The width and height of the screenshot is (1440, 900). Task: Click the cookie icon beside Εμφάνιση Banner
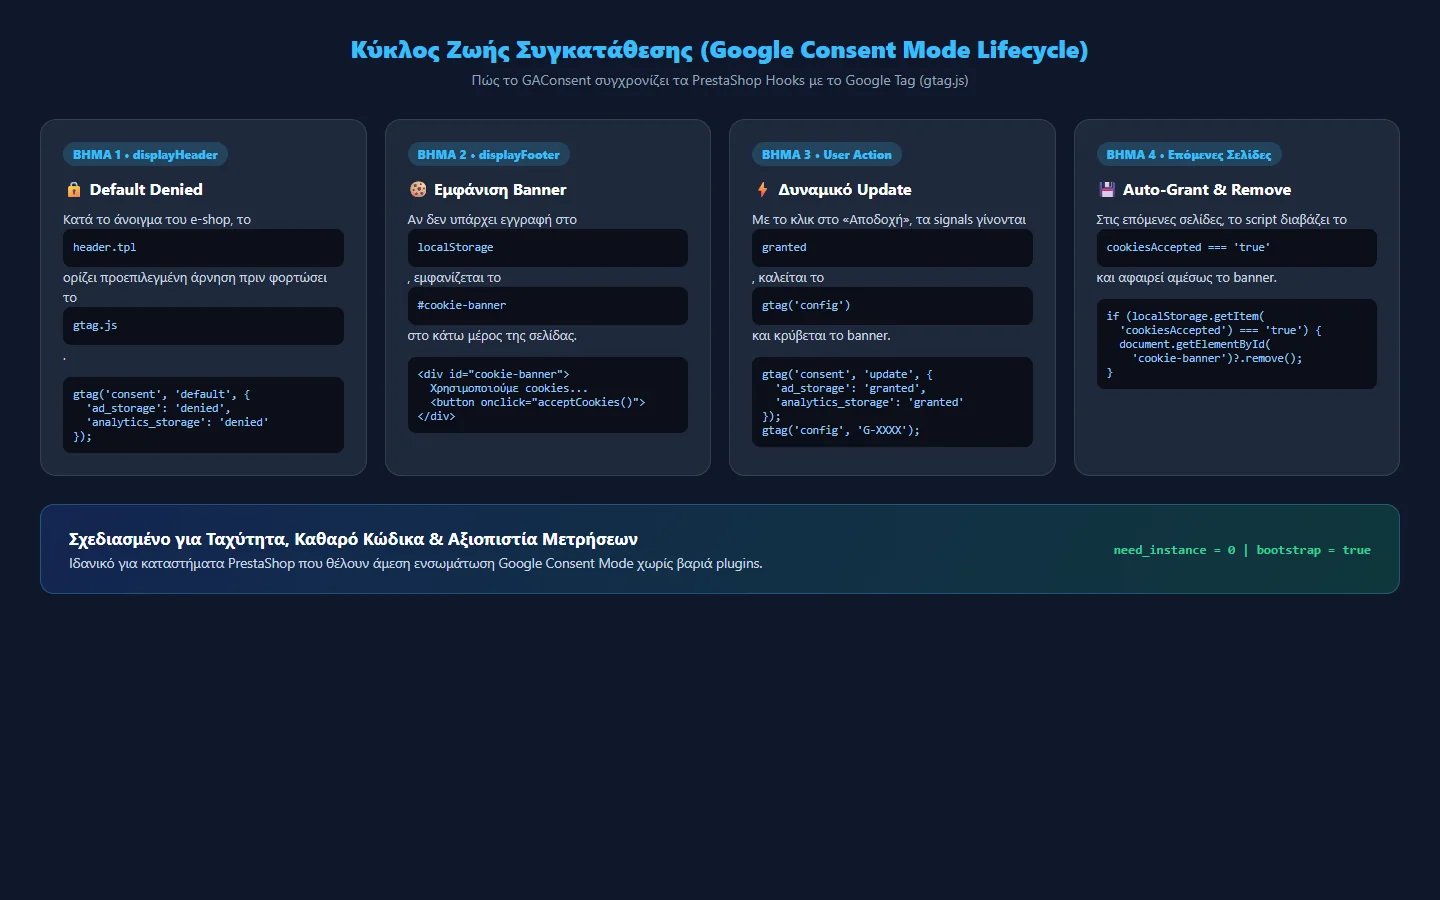pyautogui.click(x=418, y=190)
